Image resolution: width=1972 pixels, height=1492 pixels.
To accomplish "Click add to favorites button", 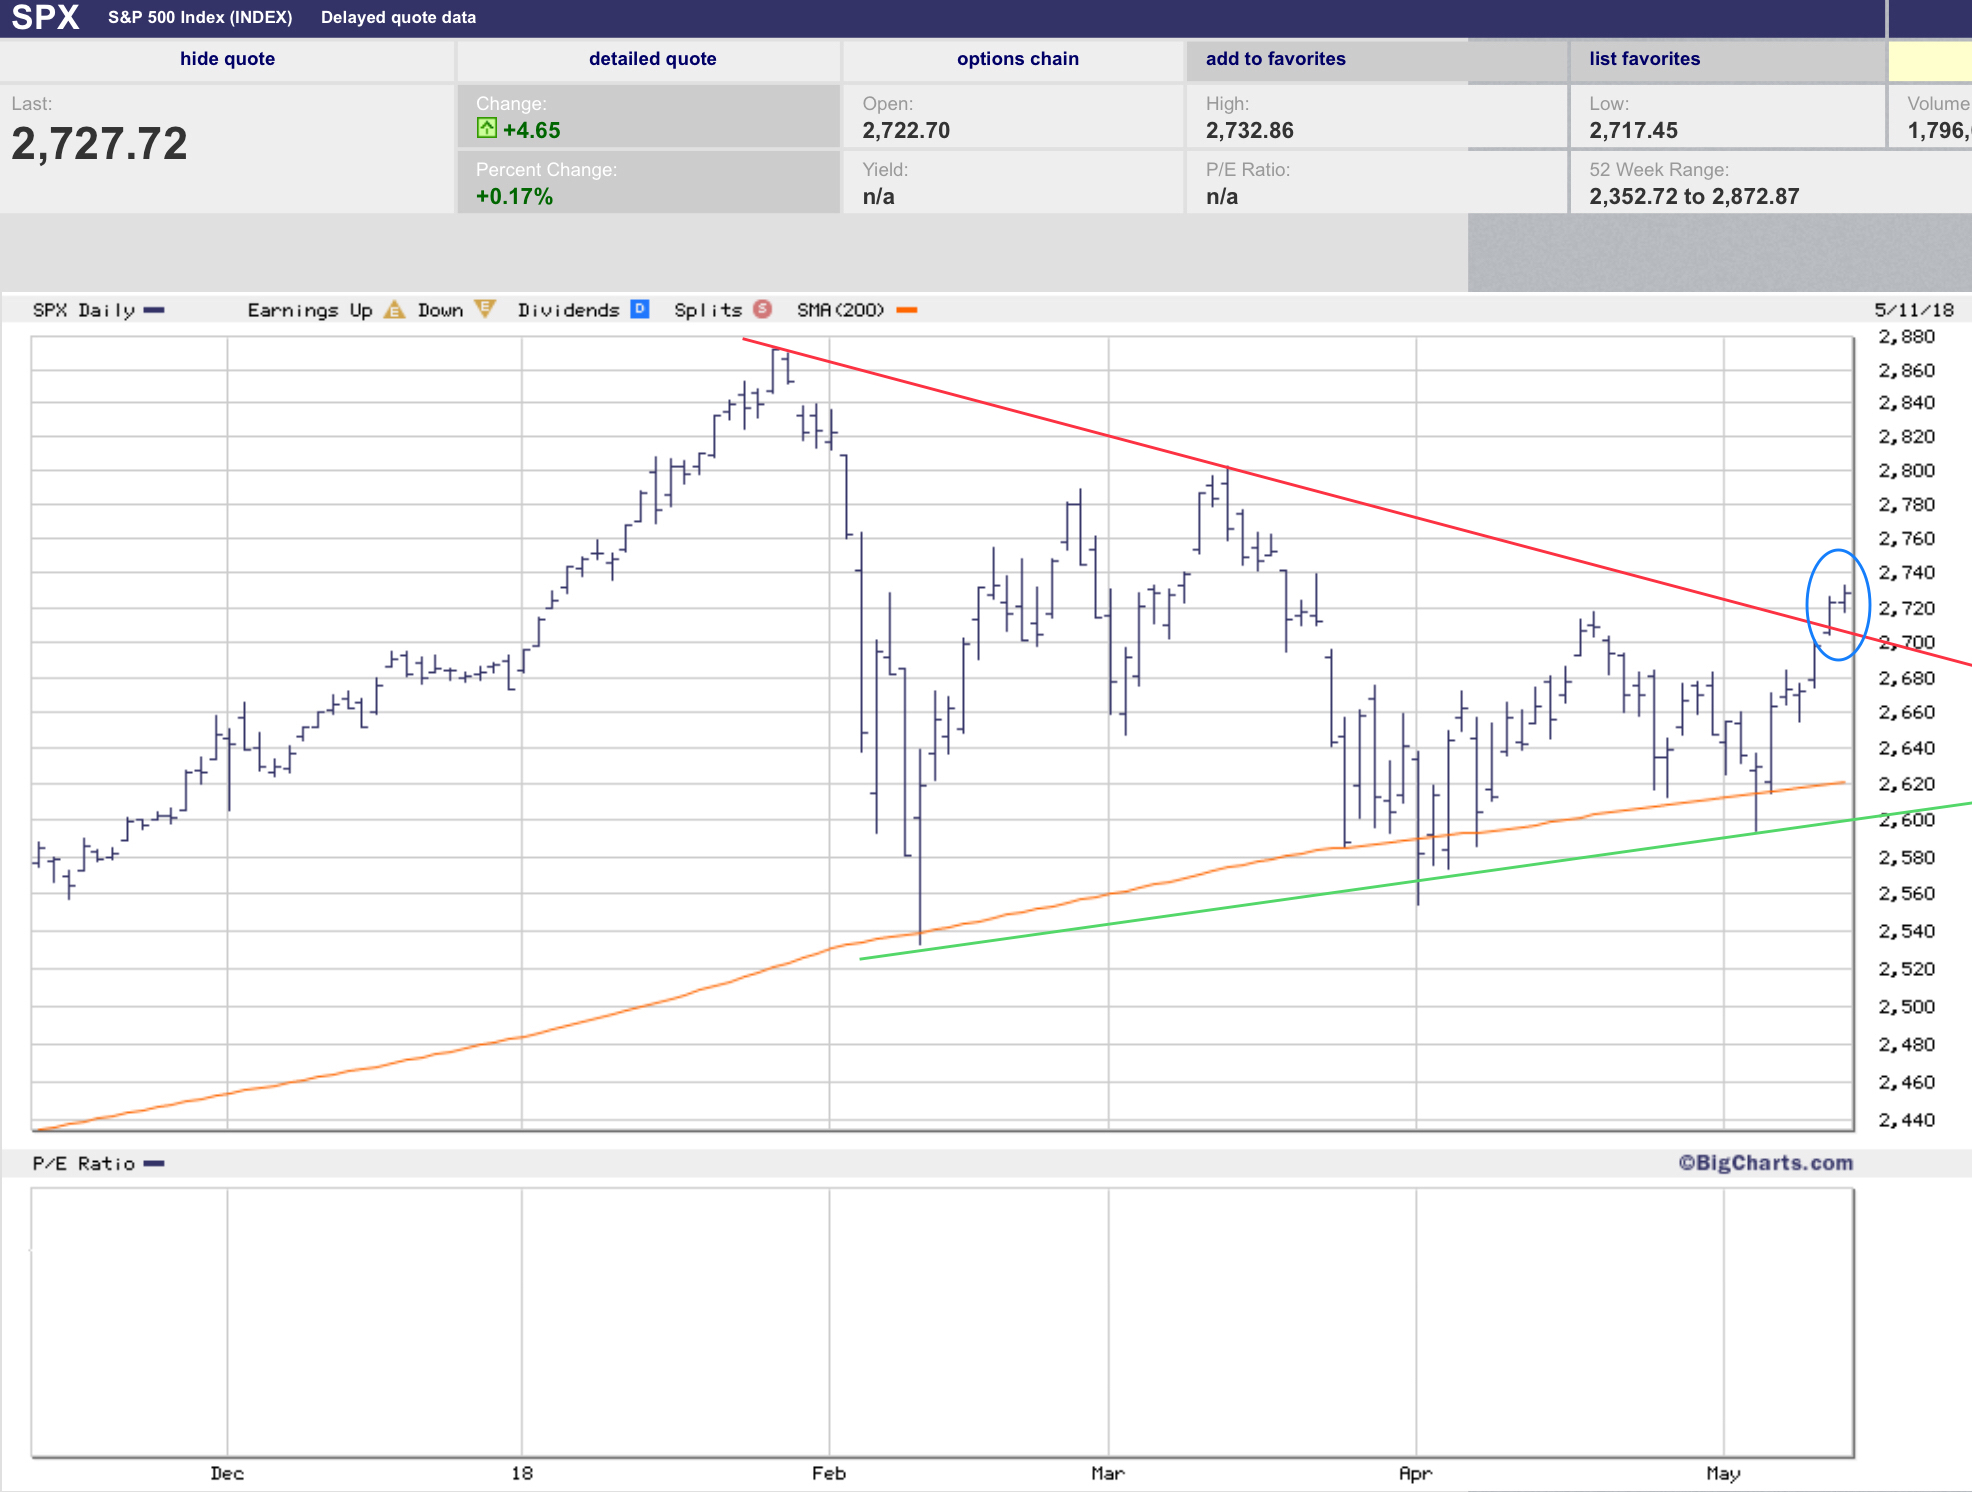I will coord(1275,59).
